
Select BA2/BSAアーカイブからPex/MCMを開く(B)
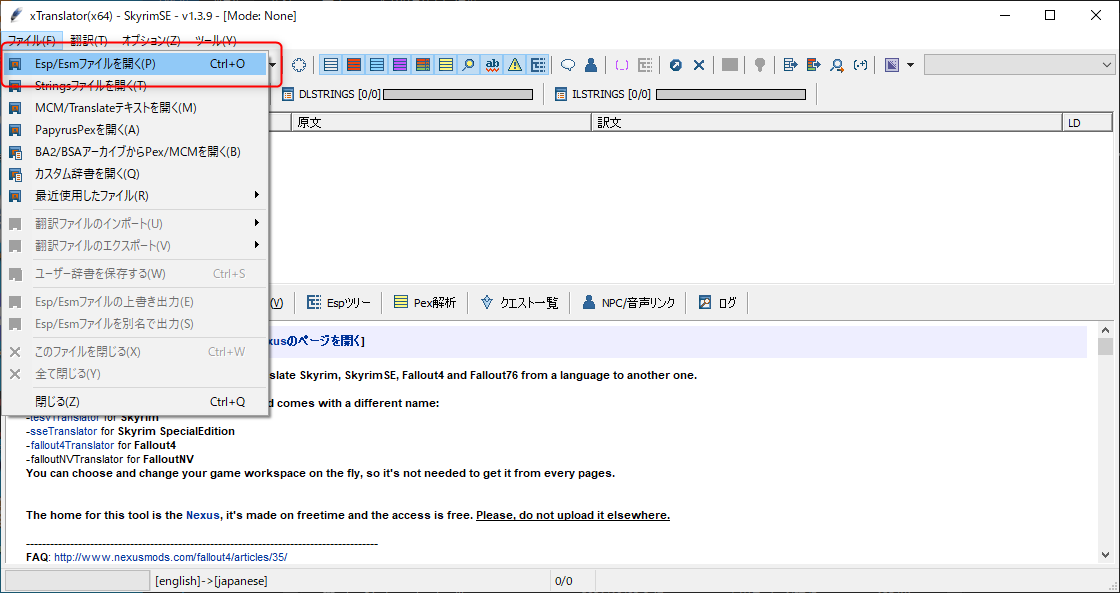tap(135, 151)
